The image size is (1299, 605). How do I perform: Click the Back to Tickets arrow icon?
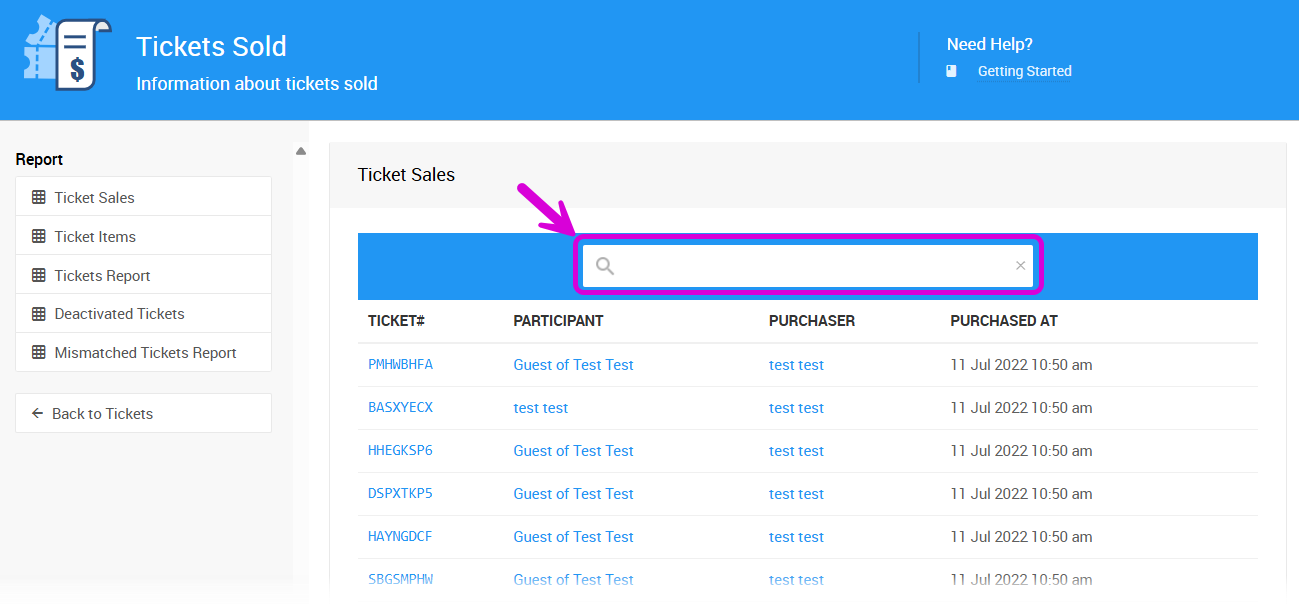[x=38, y=413]
